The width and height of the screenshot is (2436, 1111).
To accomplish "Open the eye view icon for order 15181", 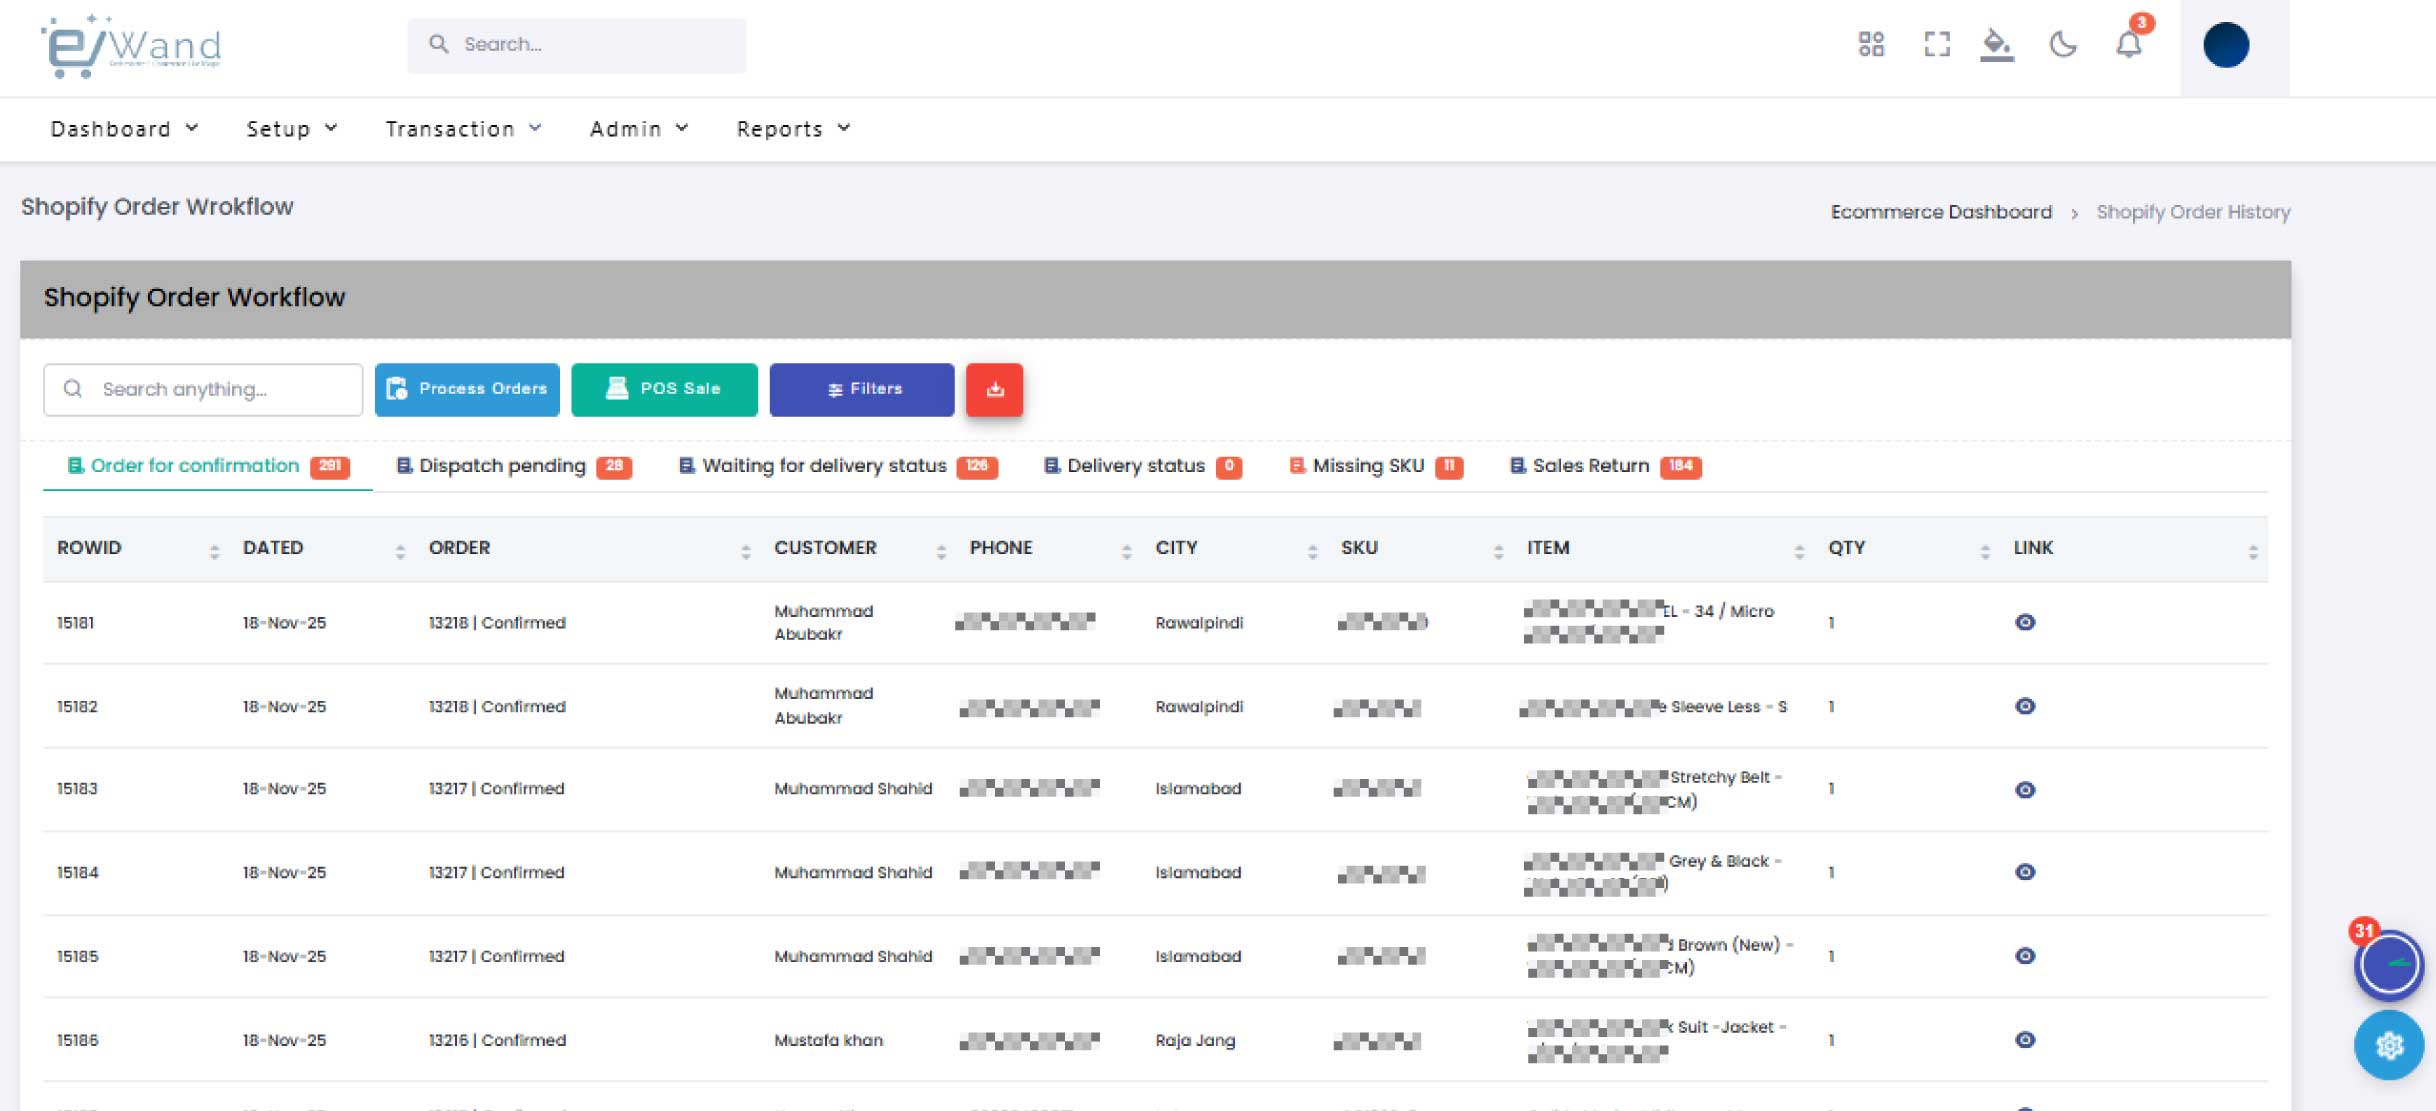I will pos(2025,622).
